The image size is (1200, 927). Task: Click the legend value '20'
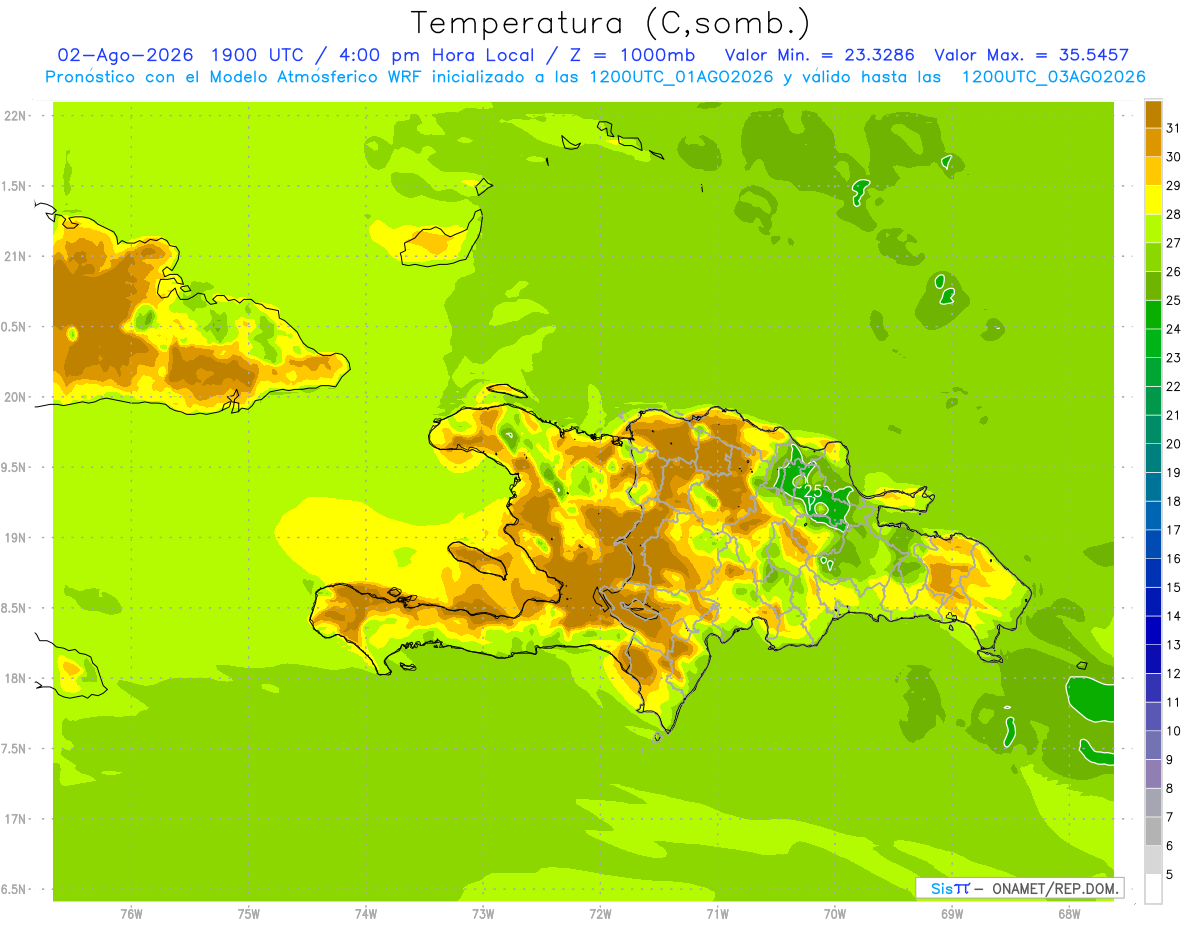point(1174,444)
